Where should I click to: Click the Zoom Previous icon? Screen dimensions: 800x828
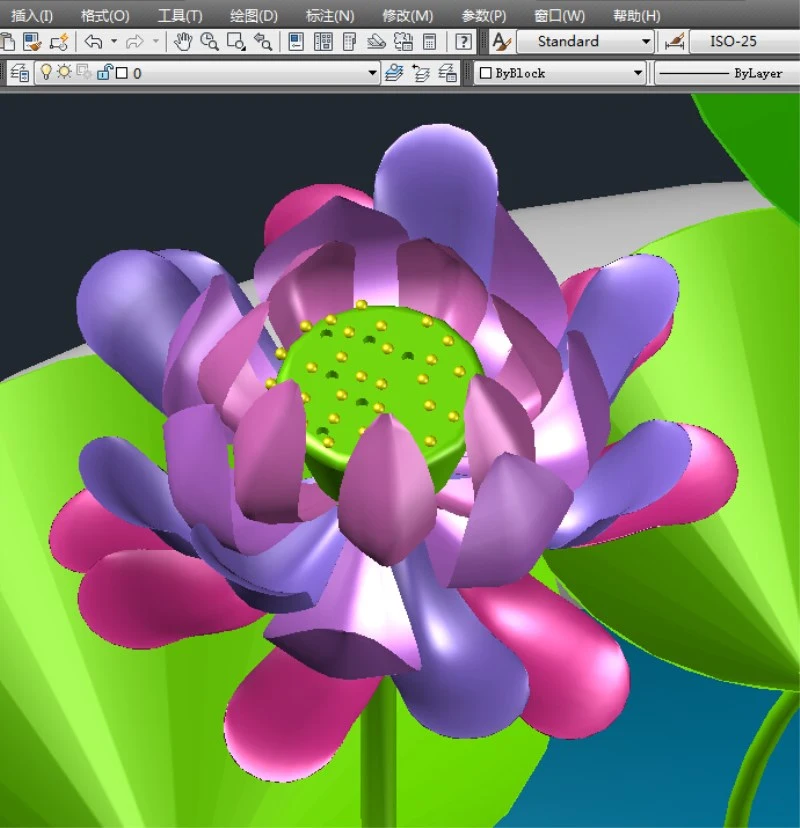point(263,41)
